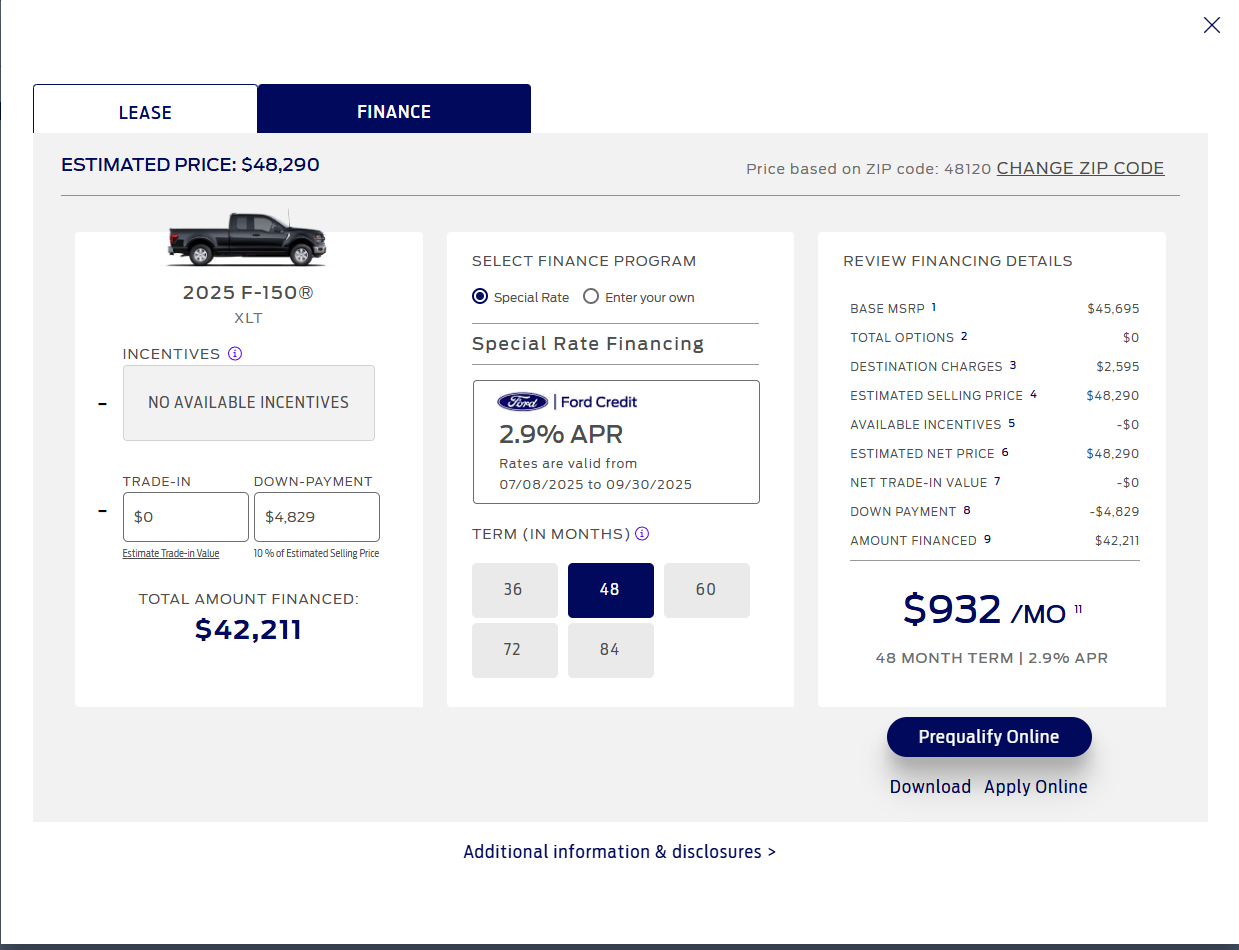Open the Term in months info icon

[642, 534]
